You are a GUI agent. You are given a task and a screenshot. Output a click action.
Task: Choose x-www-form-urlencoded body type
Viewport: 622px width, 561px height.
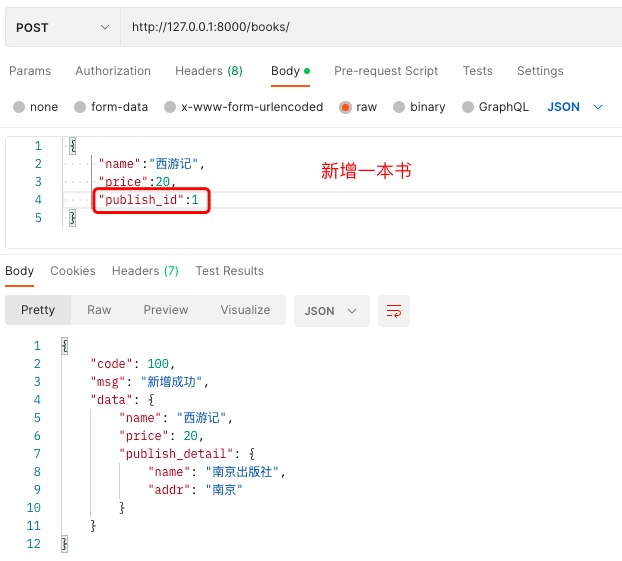[x=170, y=107]
